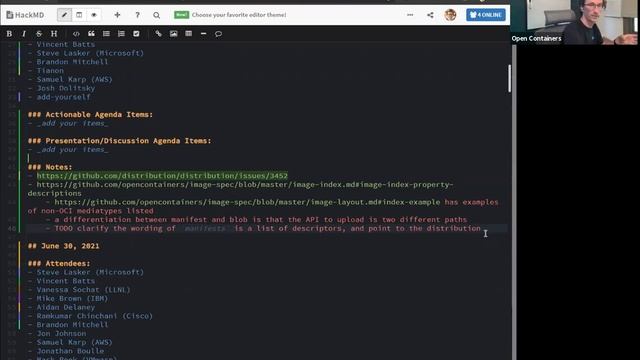Screen dimensions: 640x360
Task: Apply bold formatting
Action: click(x=9, y=34)
